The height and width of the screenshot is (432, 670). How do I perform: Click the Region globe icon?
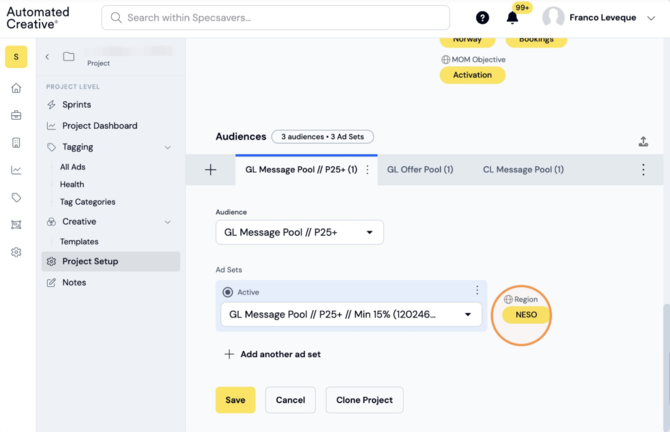click(x=508, y=300)
